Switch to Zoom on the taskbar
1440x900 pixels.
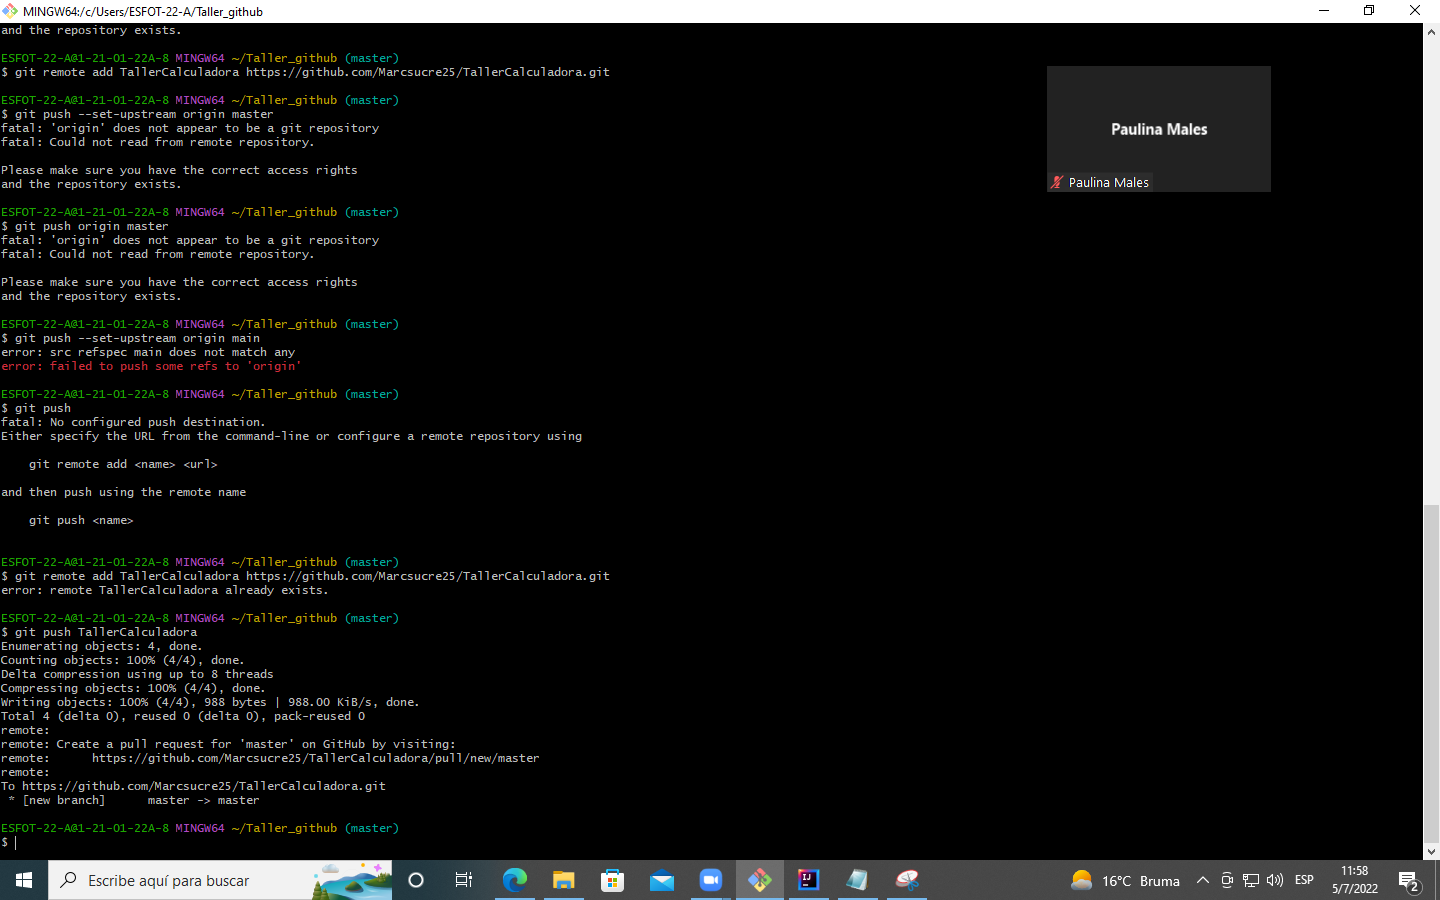pos(711,880)
